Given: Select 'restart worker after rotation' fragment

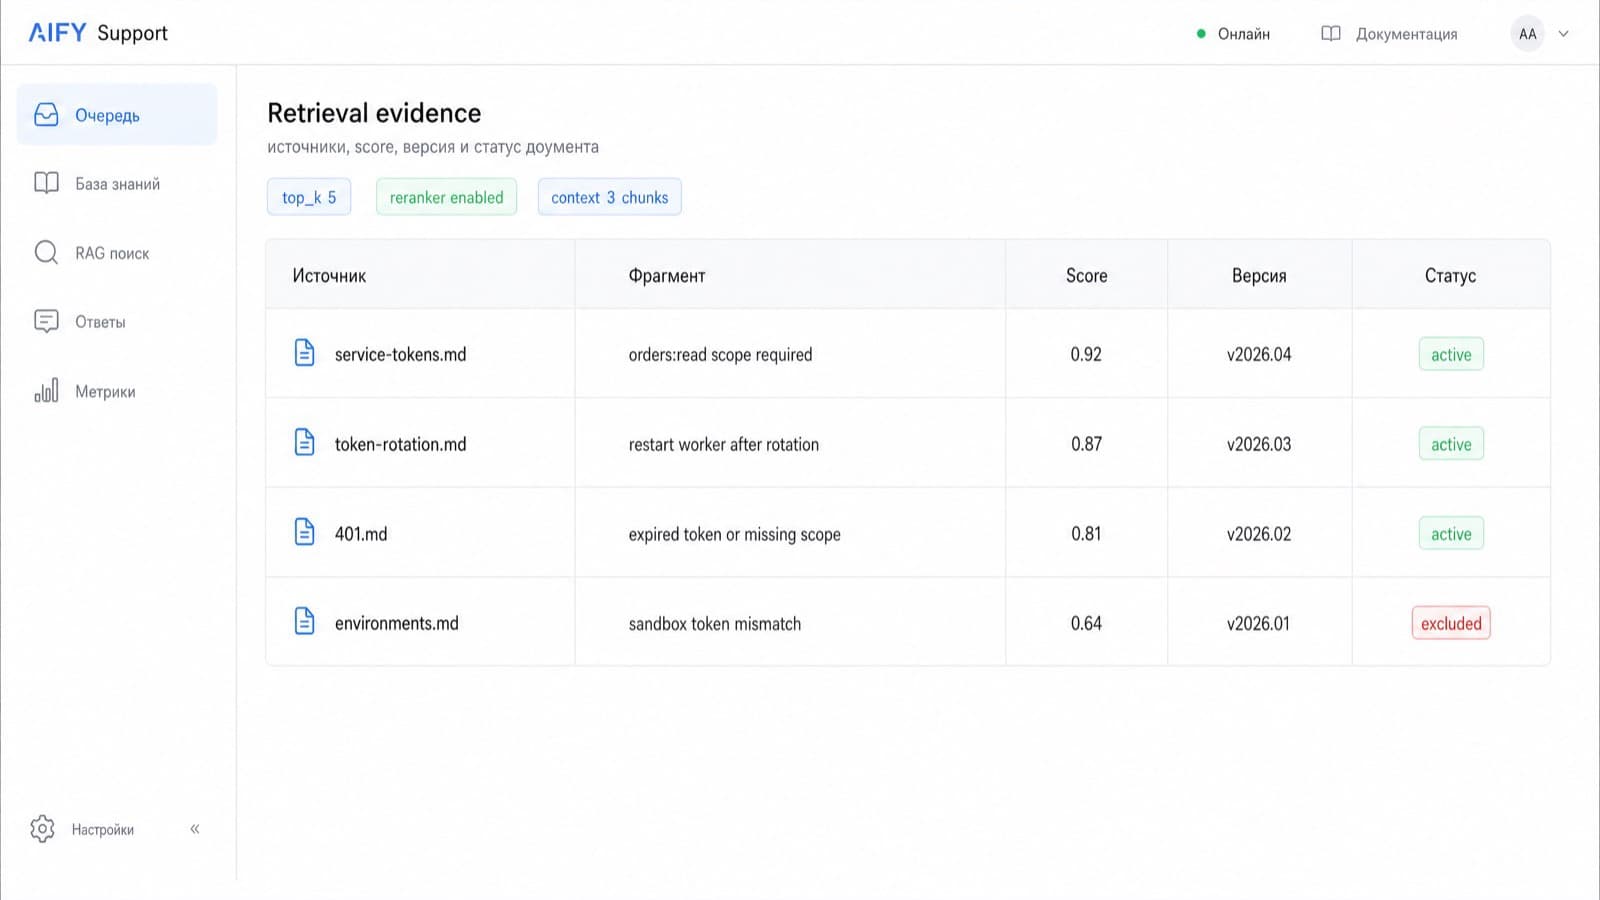Looking at the screenshot, I should point(723,444).
